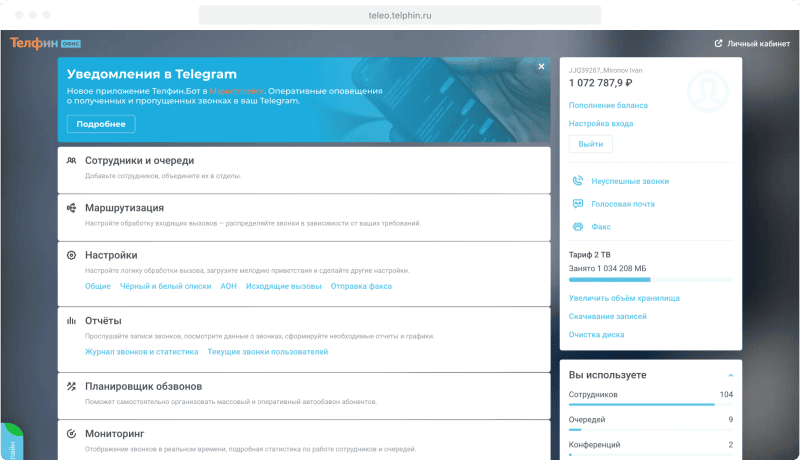Image resolution: width=800 pixels, height=460 pixels.
Task: Close the Telegram notification banner
Action: [x=541, y=67]
